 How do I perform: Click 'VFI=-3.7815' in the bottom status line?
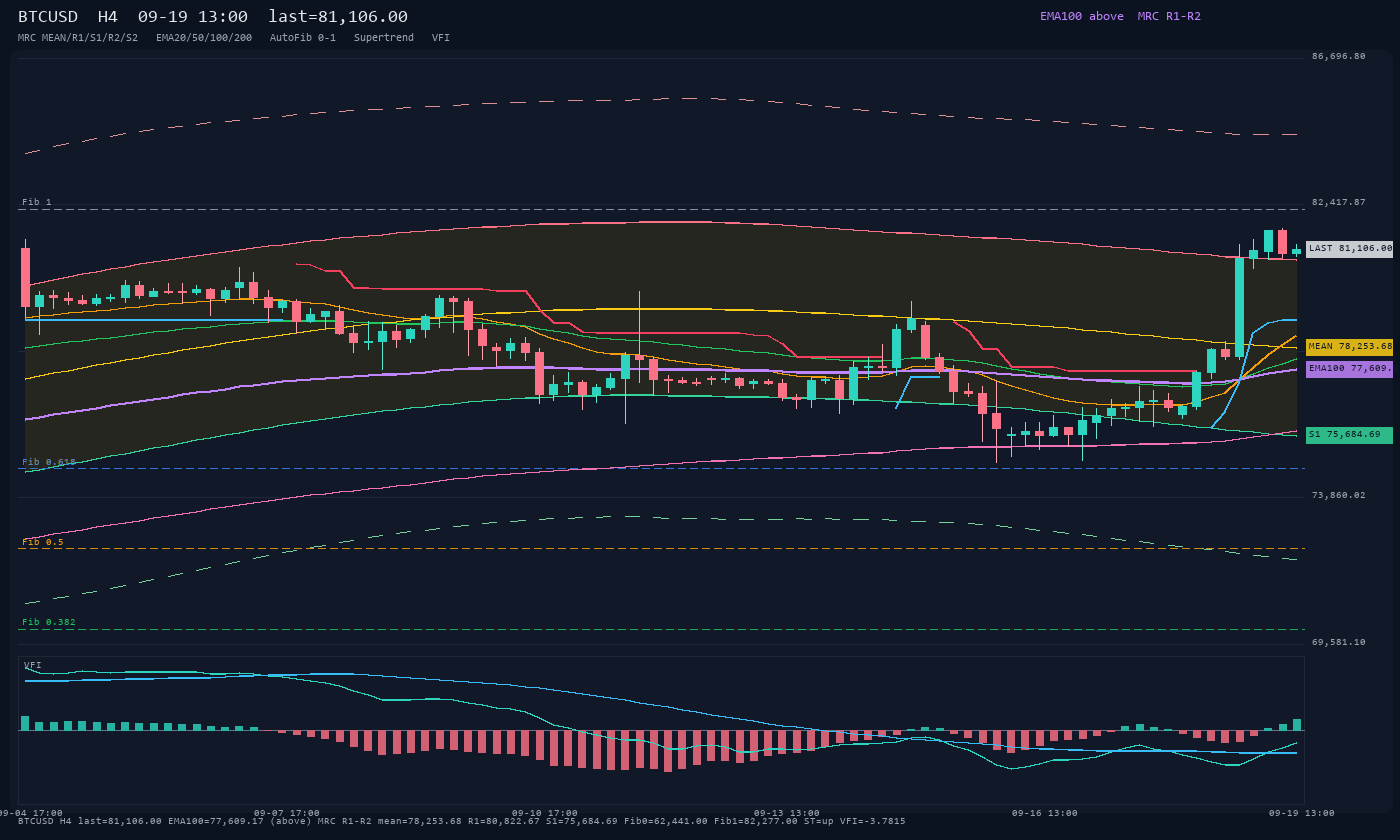click(x=873, y=821)
